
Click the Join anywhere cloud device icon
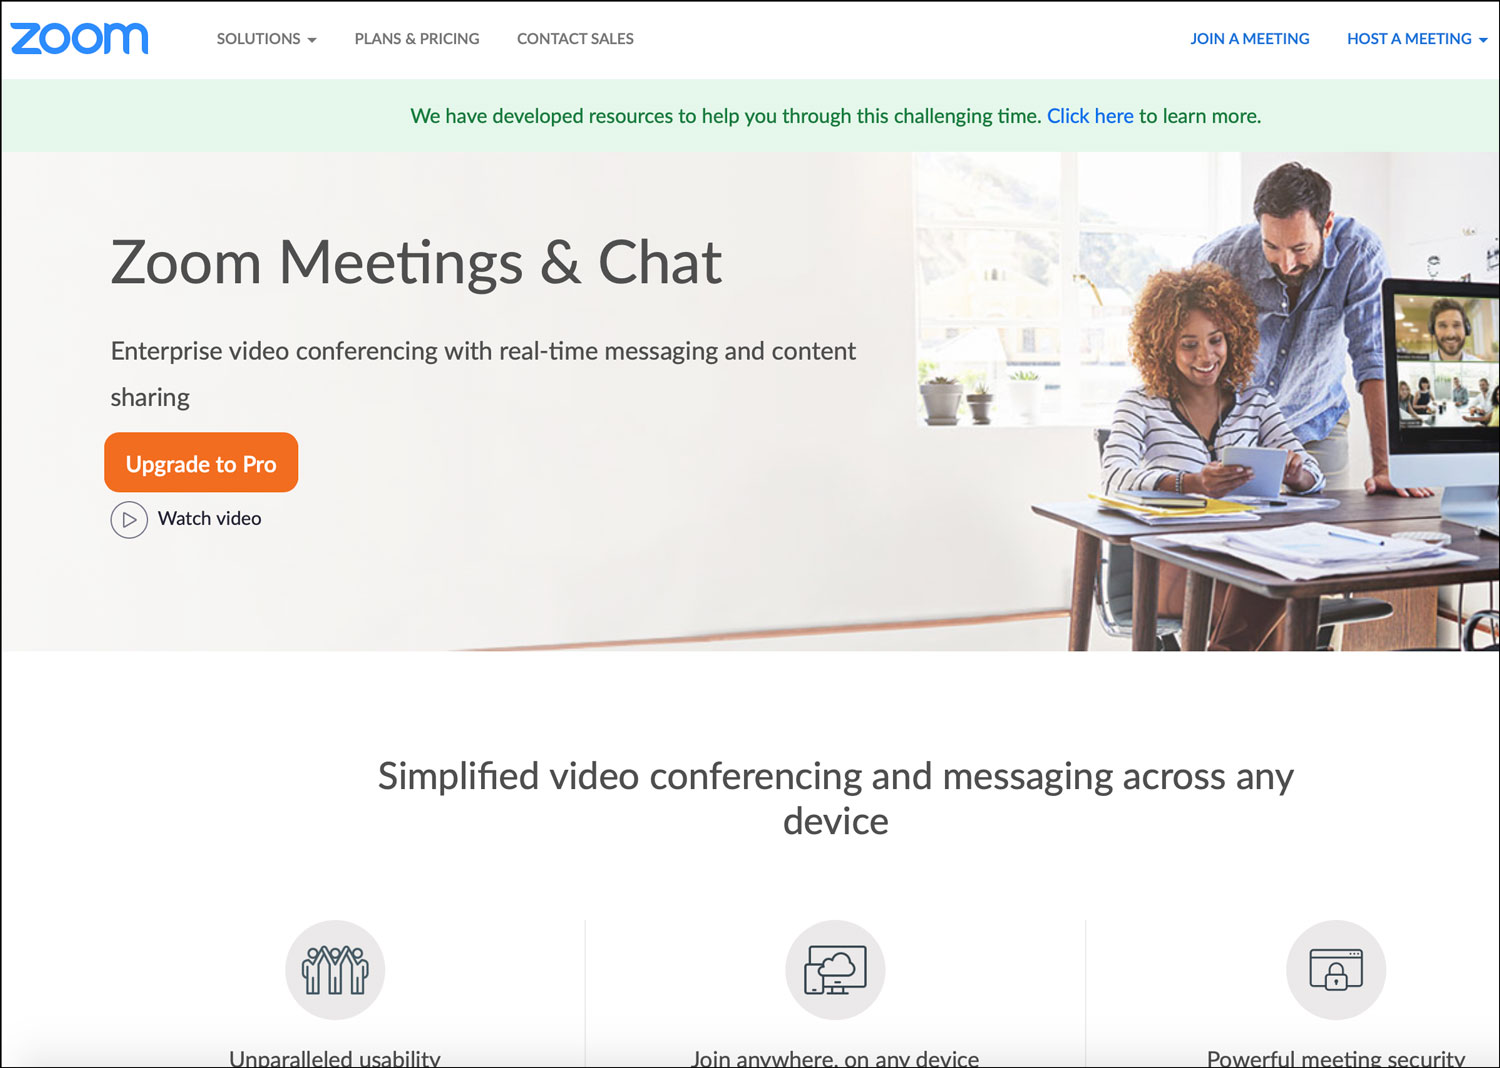(835, 969)
